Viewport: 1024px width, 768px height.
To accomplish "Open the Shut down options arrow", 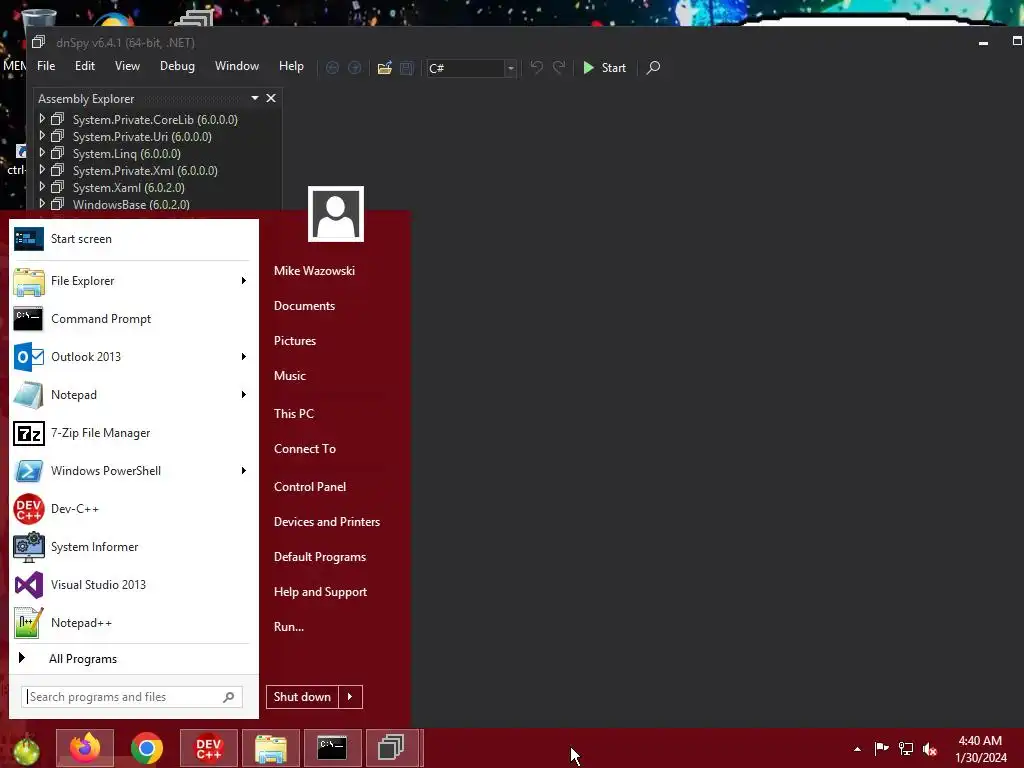I will 350,697.
